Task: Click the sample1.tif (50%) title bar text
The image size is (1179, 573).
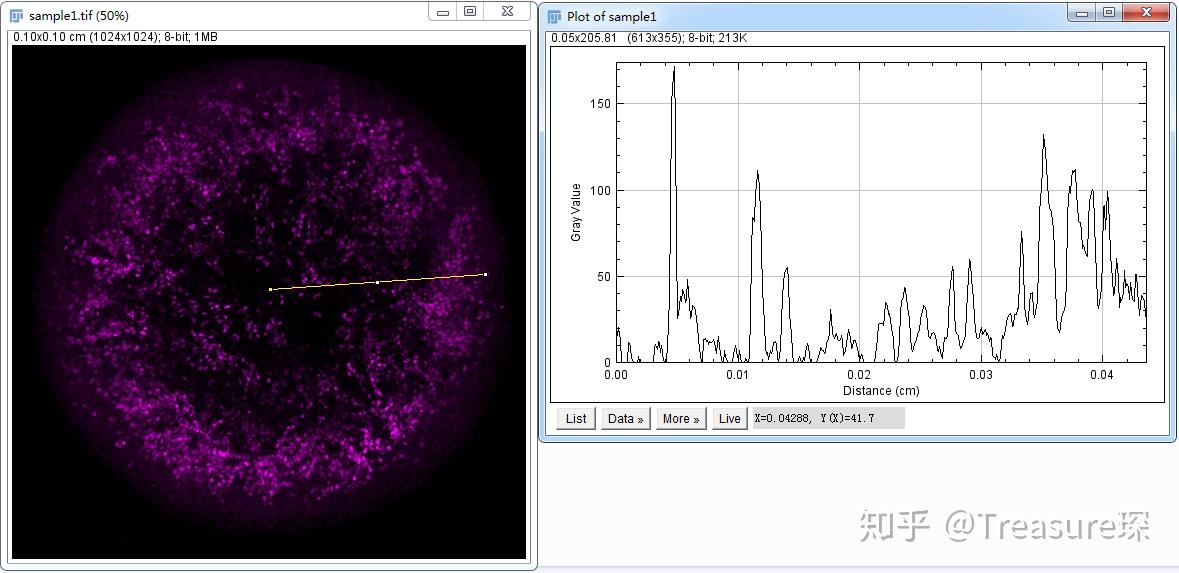Action: click(79, 16)
